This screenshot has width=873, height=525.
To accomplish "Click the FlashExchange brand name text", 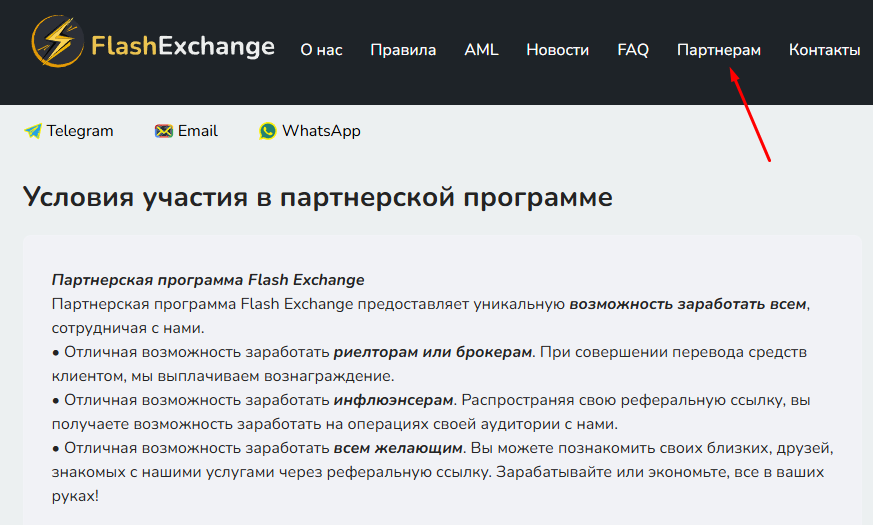I will (183, 46).
